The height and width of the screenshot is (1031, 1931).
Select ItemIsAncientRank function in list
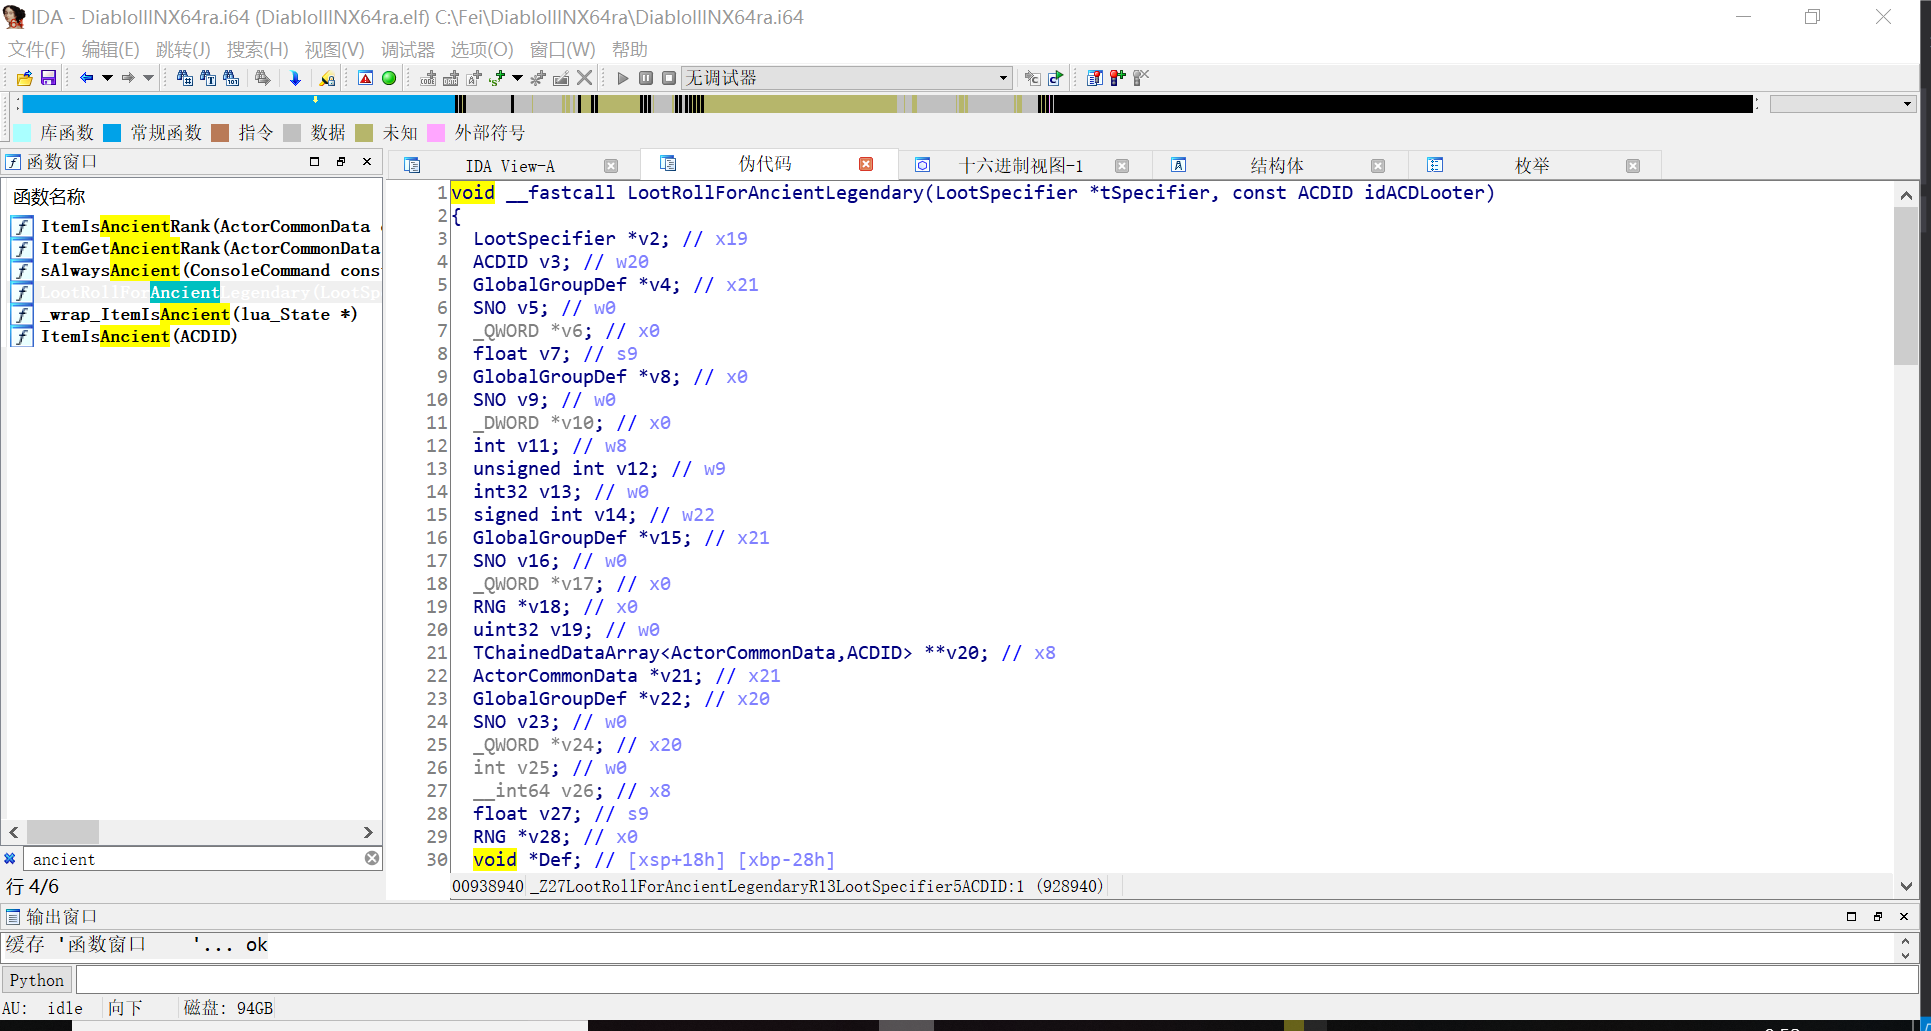tap(196, 227)
